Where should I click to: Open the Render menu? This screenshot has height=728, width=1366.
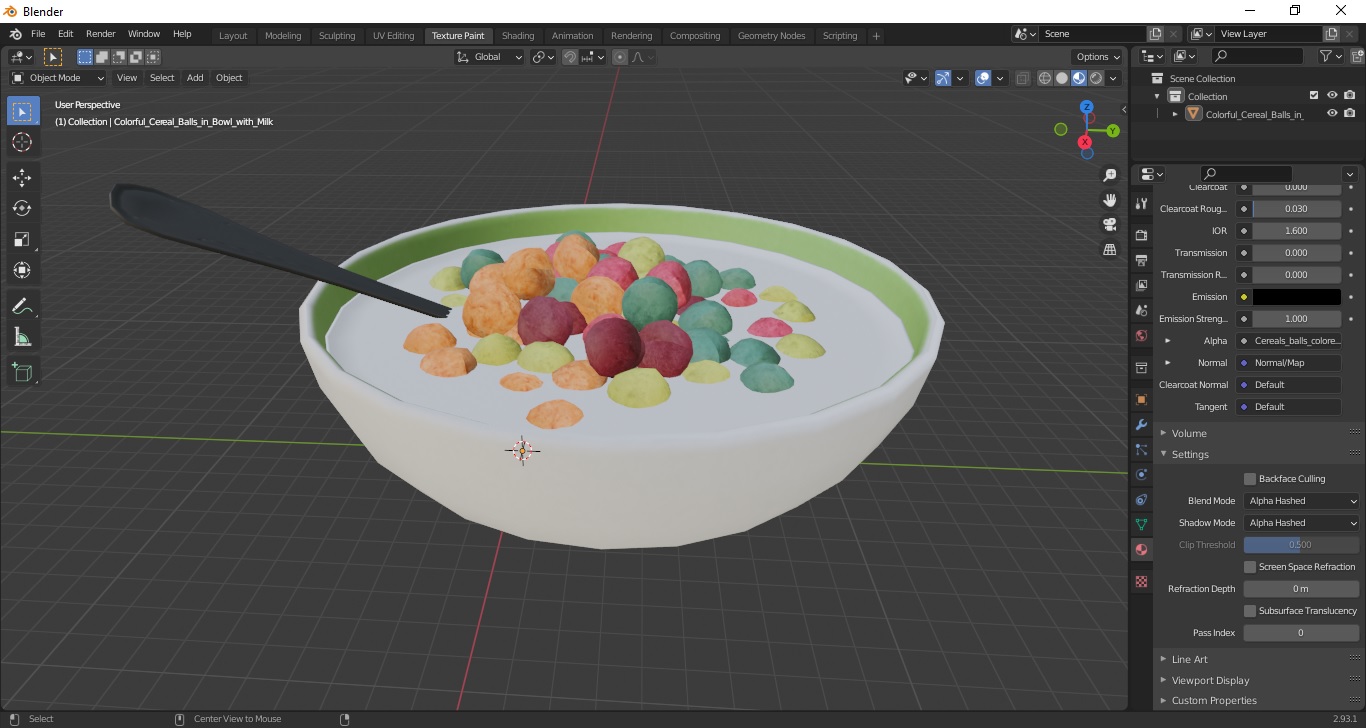(x=100, y=34)
